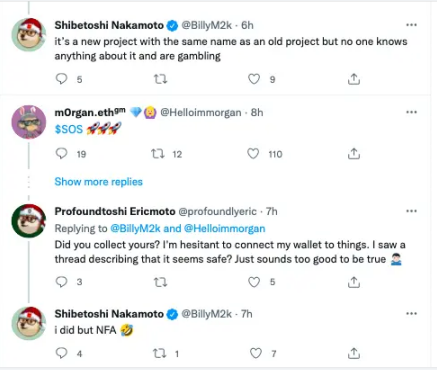Retweet the $SOS rockets tweet
Screen dimensions: 437x370
158,154
